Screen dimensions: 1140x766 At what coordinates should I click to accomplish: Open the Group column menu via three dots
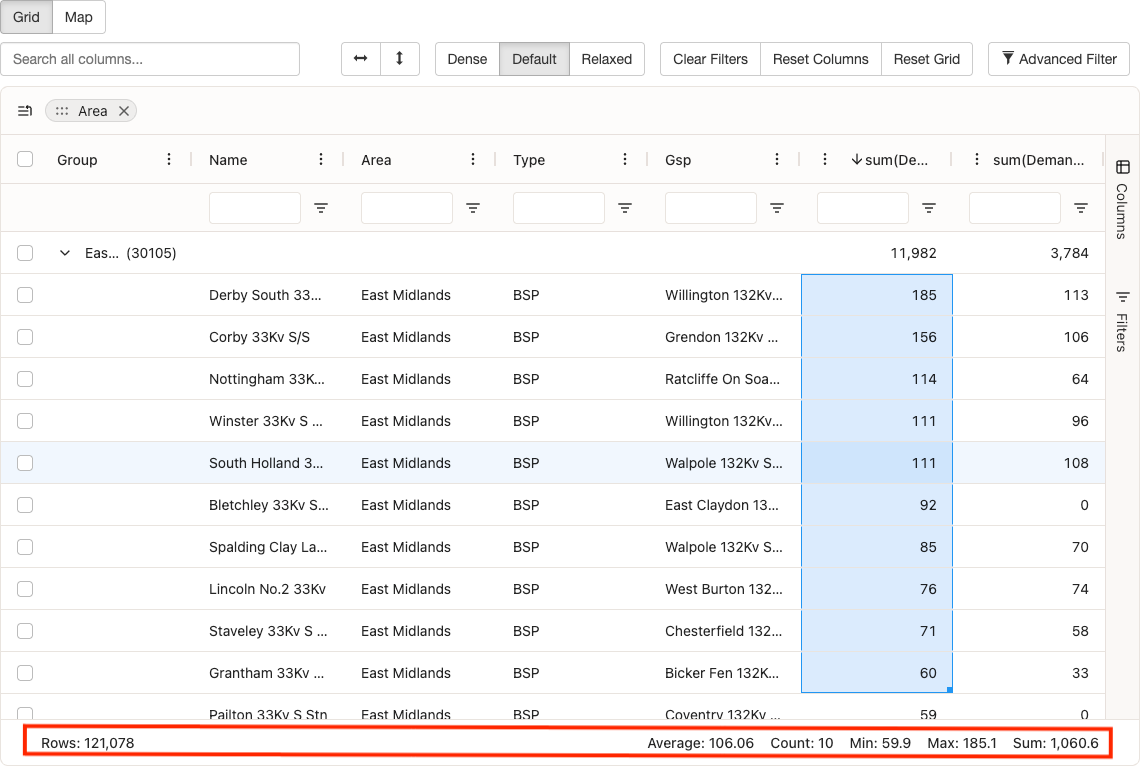(168, 159)
